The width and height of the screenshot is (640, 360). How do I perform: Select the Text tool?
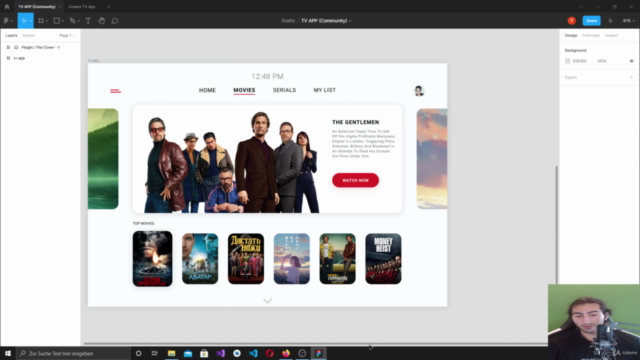point(88,21)
